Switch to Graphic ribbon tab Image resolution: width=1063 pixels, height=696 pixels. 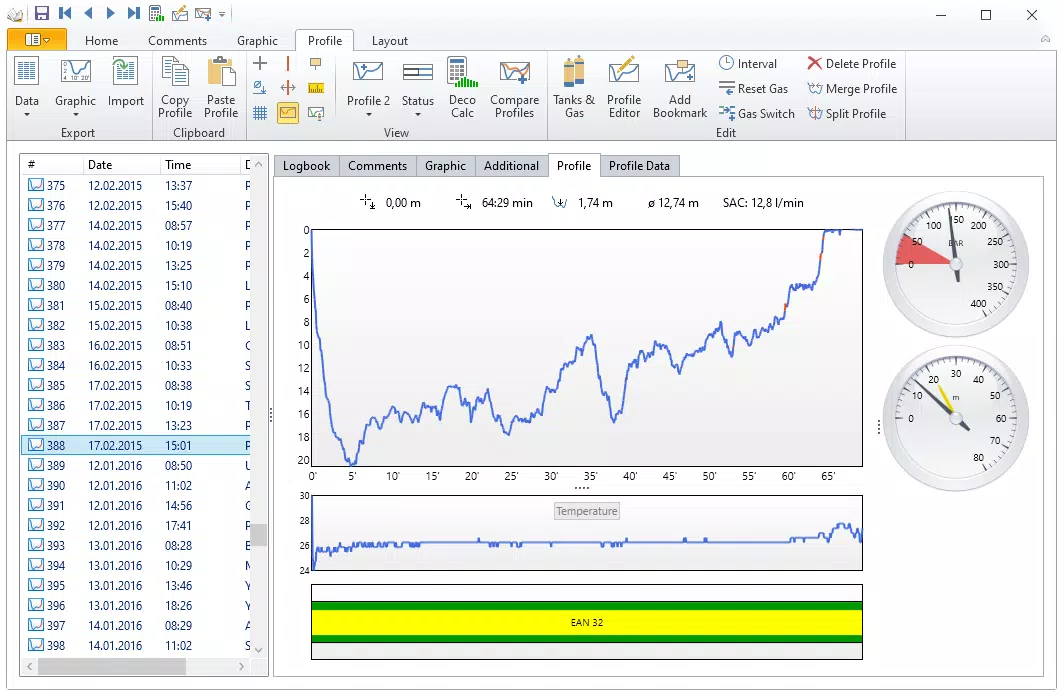pos(257,41)
